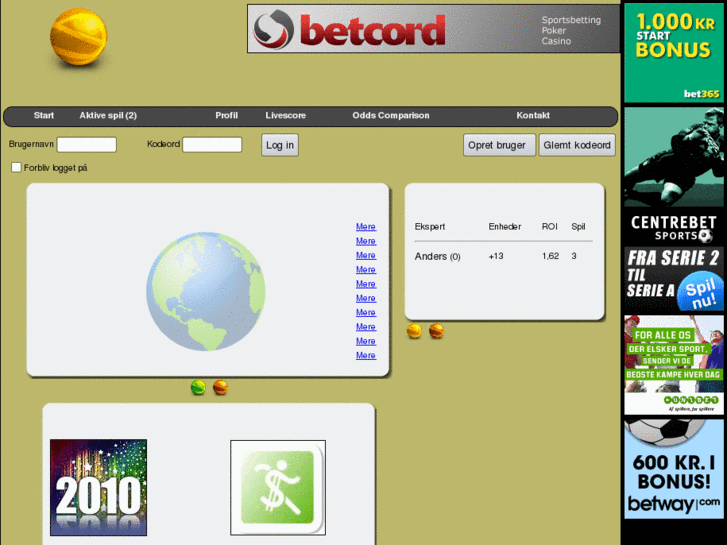
Task: Click the globe image
Action: click(206, 291)
